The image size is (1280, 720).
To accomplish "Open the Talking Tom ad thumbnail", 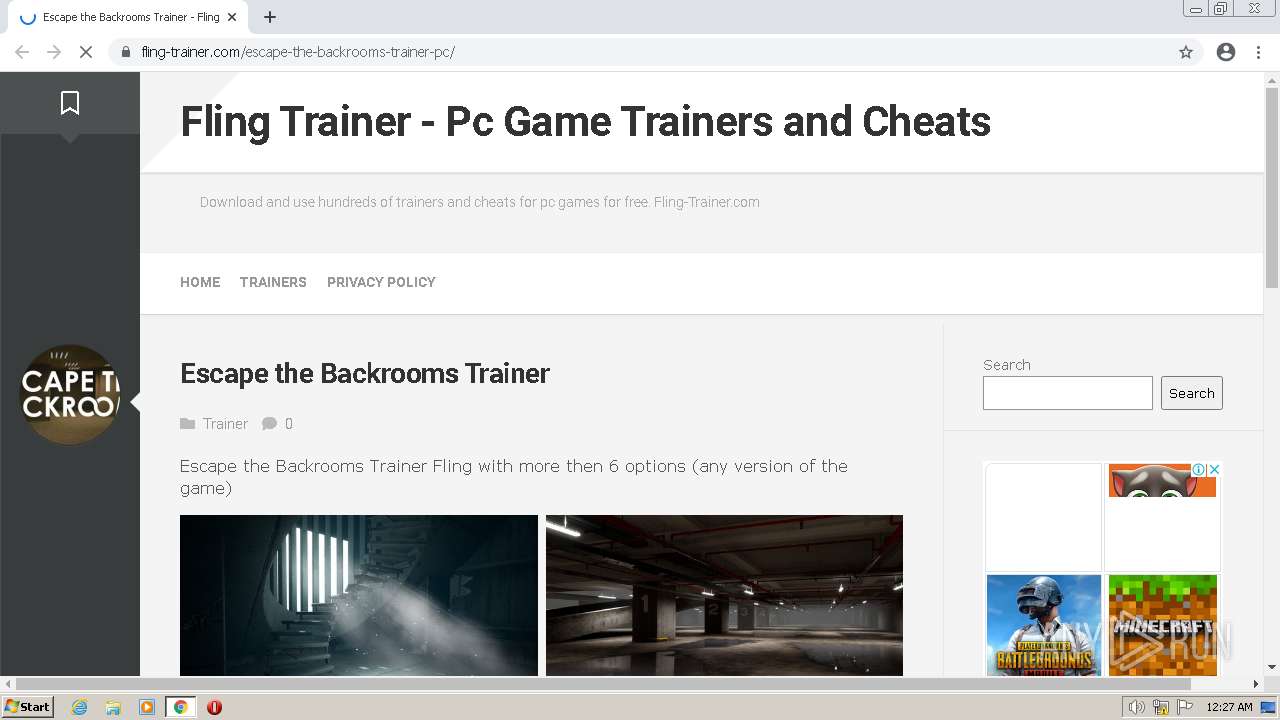I will (1162, 481).
